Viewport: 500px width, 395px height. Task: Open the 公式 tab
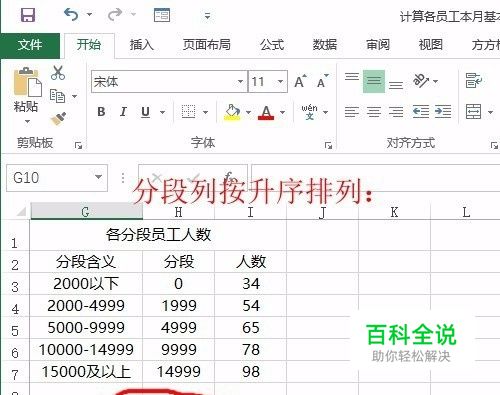coord(272,45)
